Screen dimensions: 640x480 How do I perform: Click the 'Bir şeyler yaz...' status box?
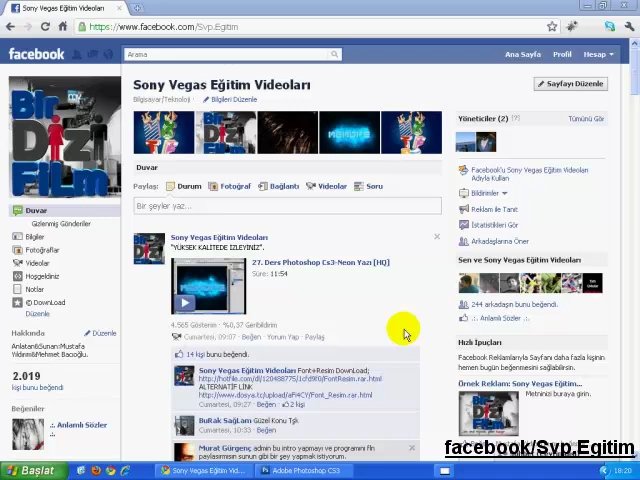click(x=287, y=206)
